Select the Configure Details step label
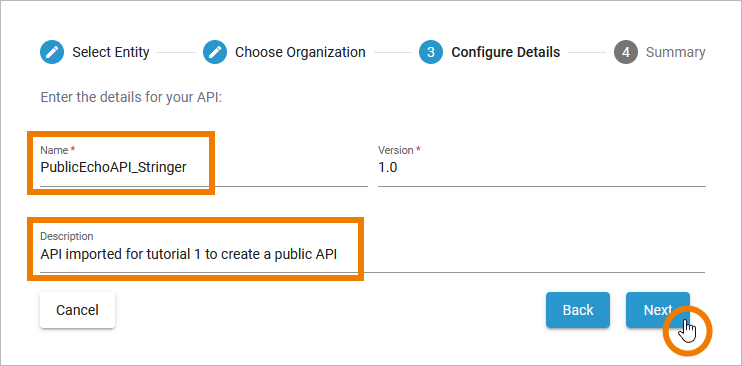 coord(505,52)
